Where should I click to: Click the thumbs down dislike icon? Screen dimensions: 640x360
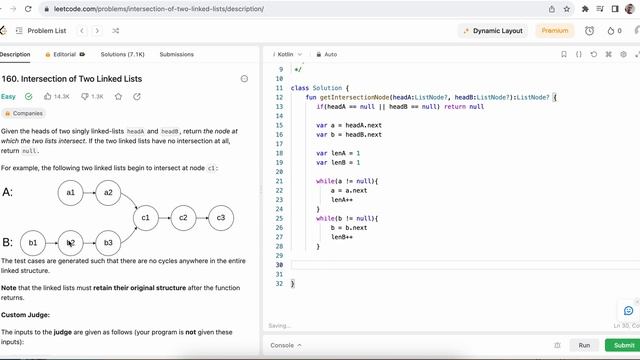[84, 96]
